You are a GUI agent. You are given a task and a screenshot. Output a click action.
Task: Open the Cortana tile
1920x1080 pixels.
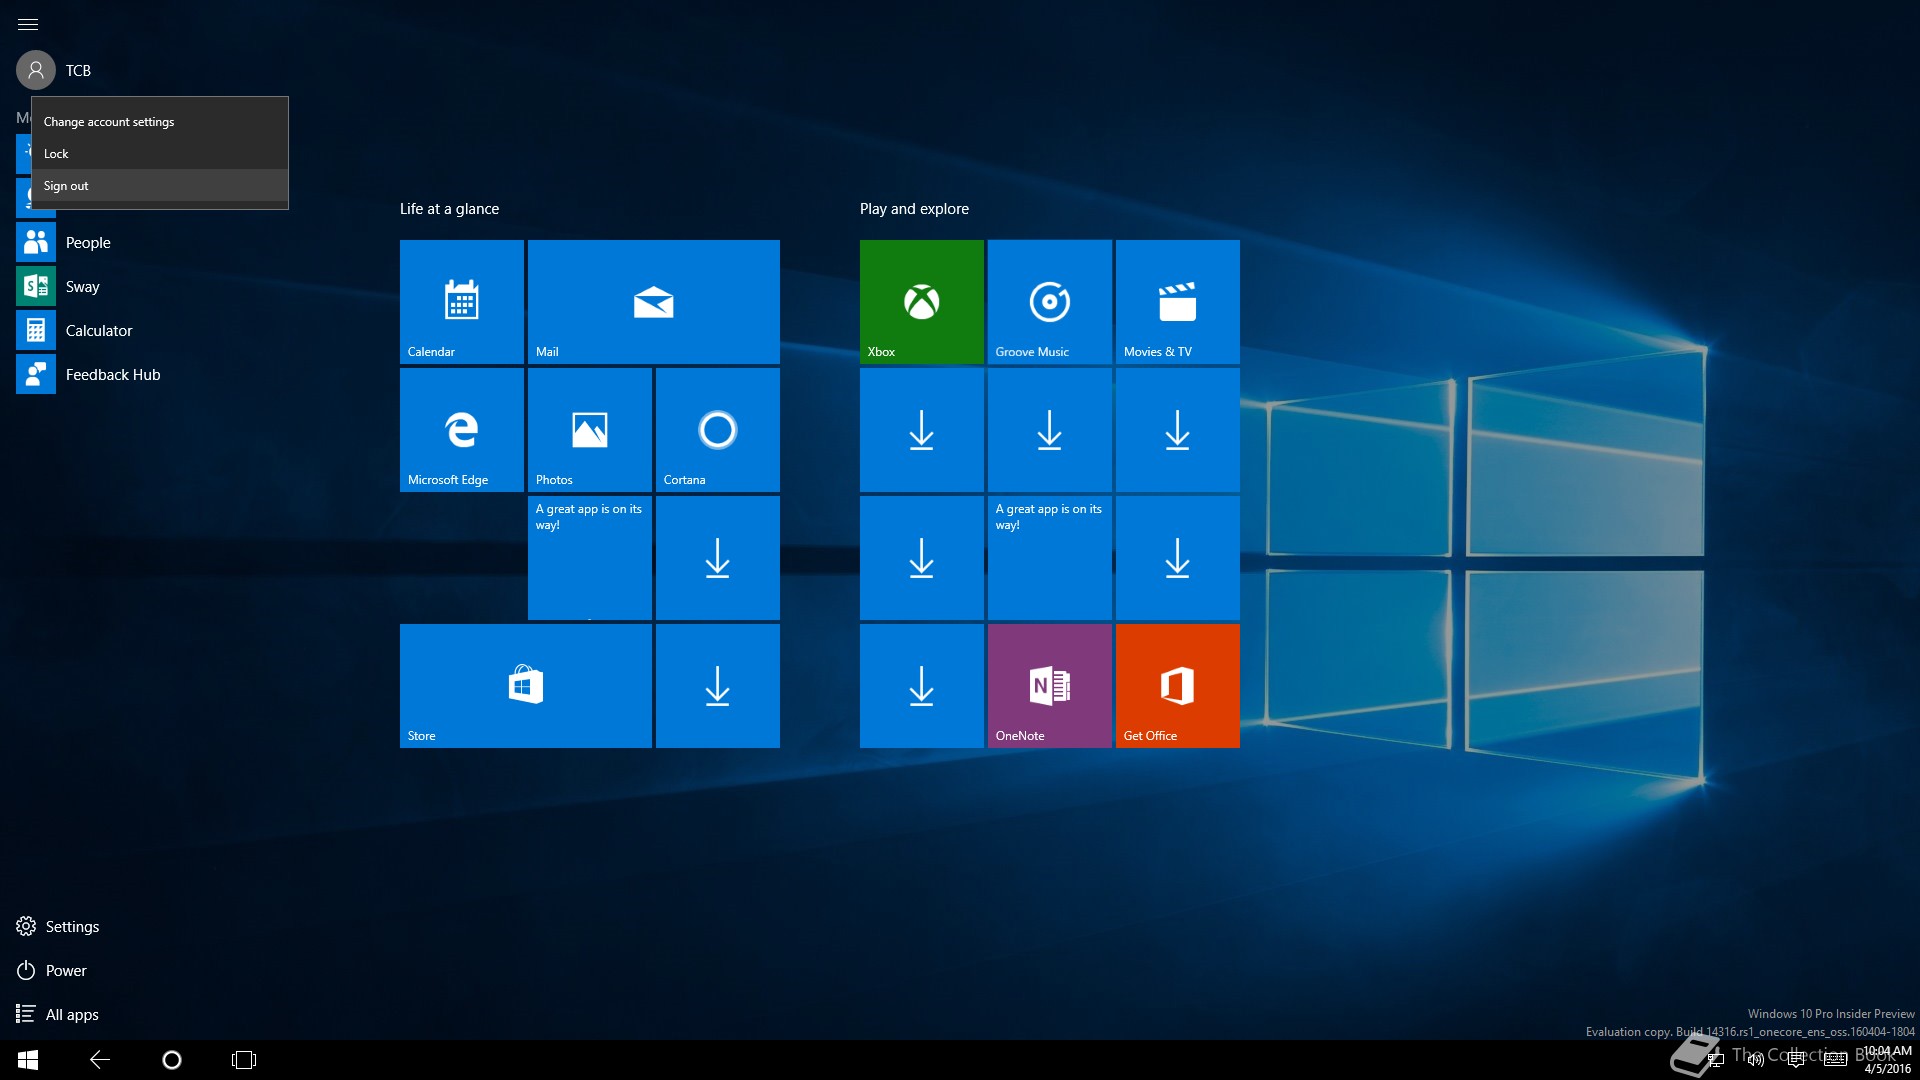718,430
